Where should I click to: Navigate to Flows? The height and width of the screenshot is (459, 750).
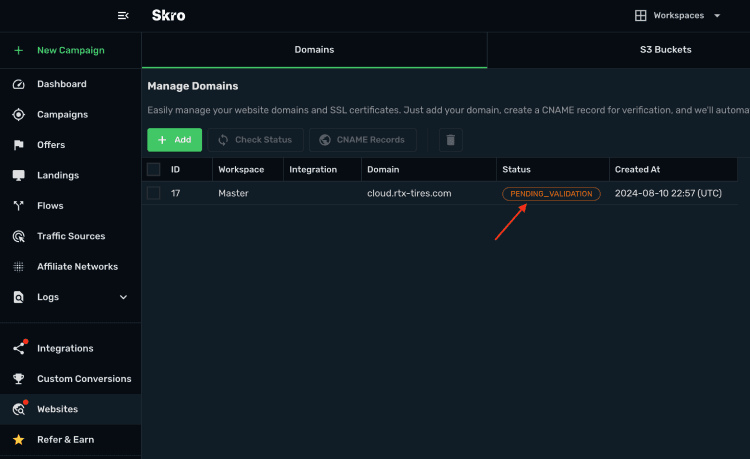[x=50, y=206]
